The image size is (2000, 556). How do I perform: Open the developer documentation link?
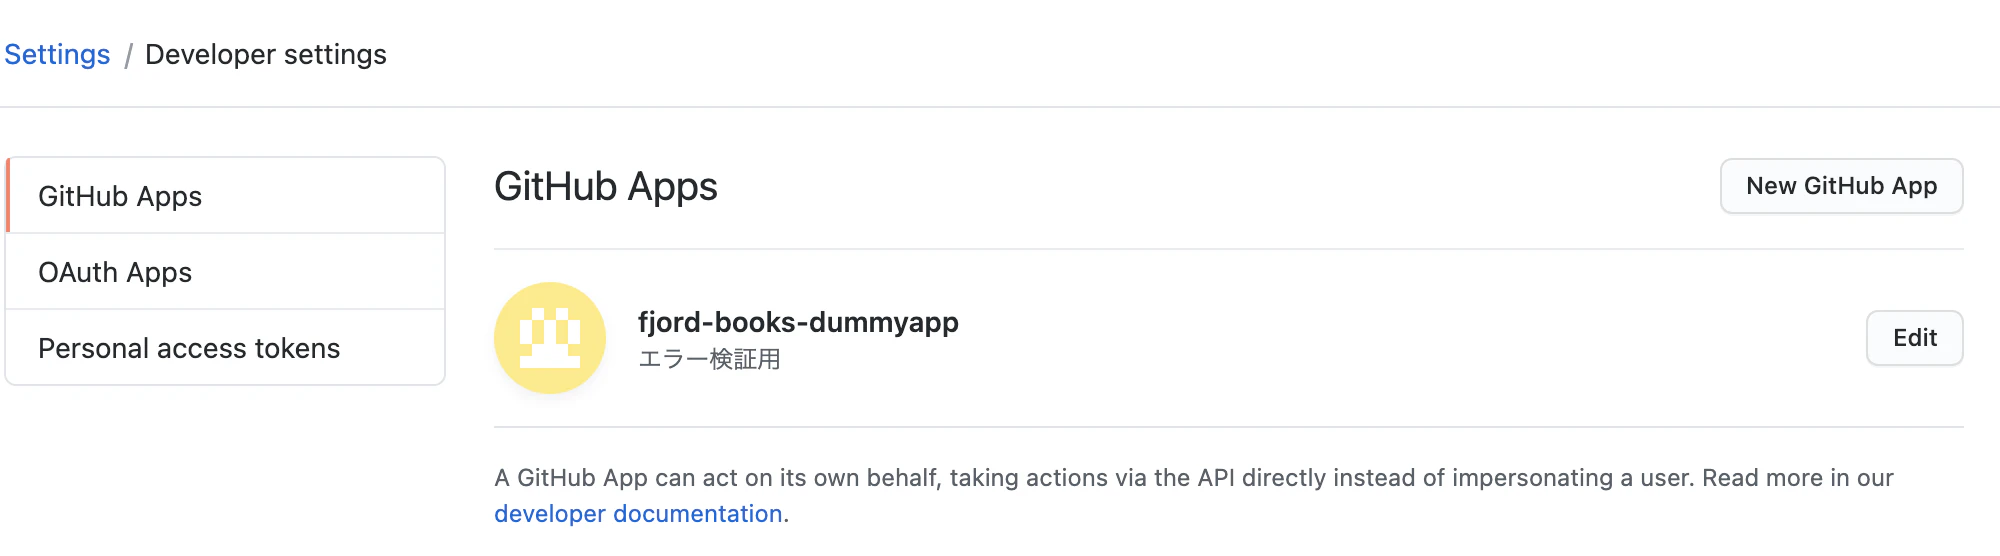pyautogui.click(x=638, y=513)
